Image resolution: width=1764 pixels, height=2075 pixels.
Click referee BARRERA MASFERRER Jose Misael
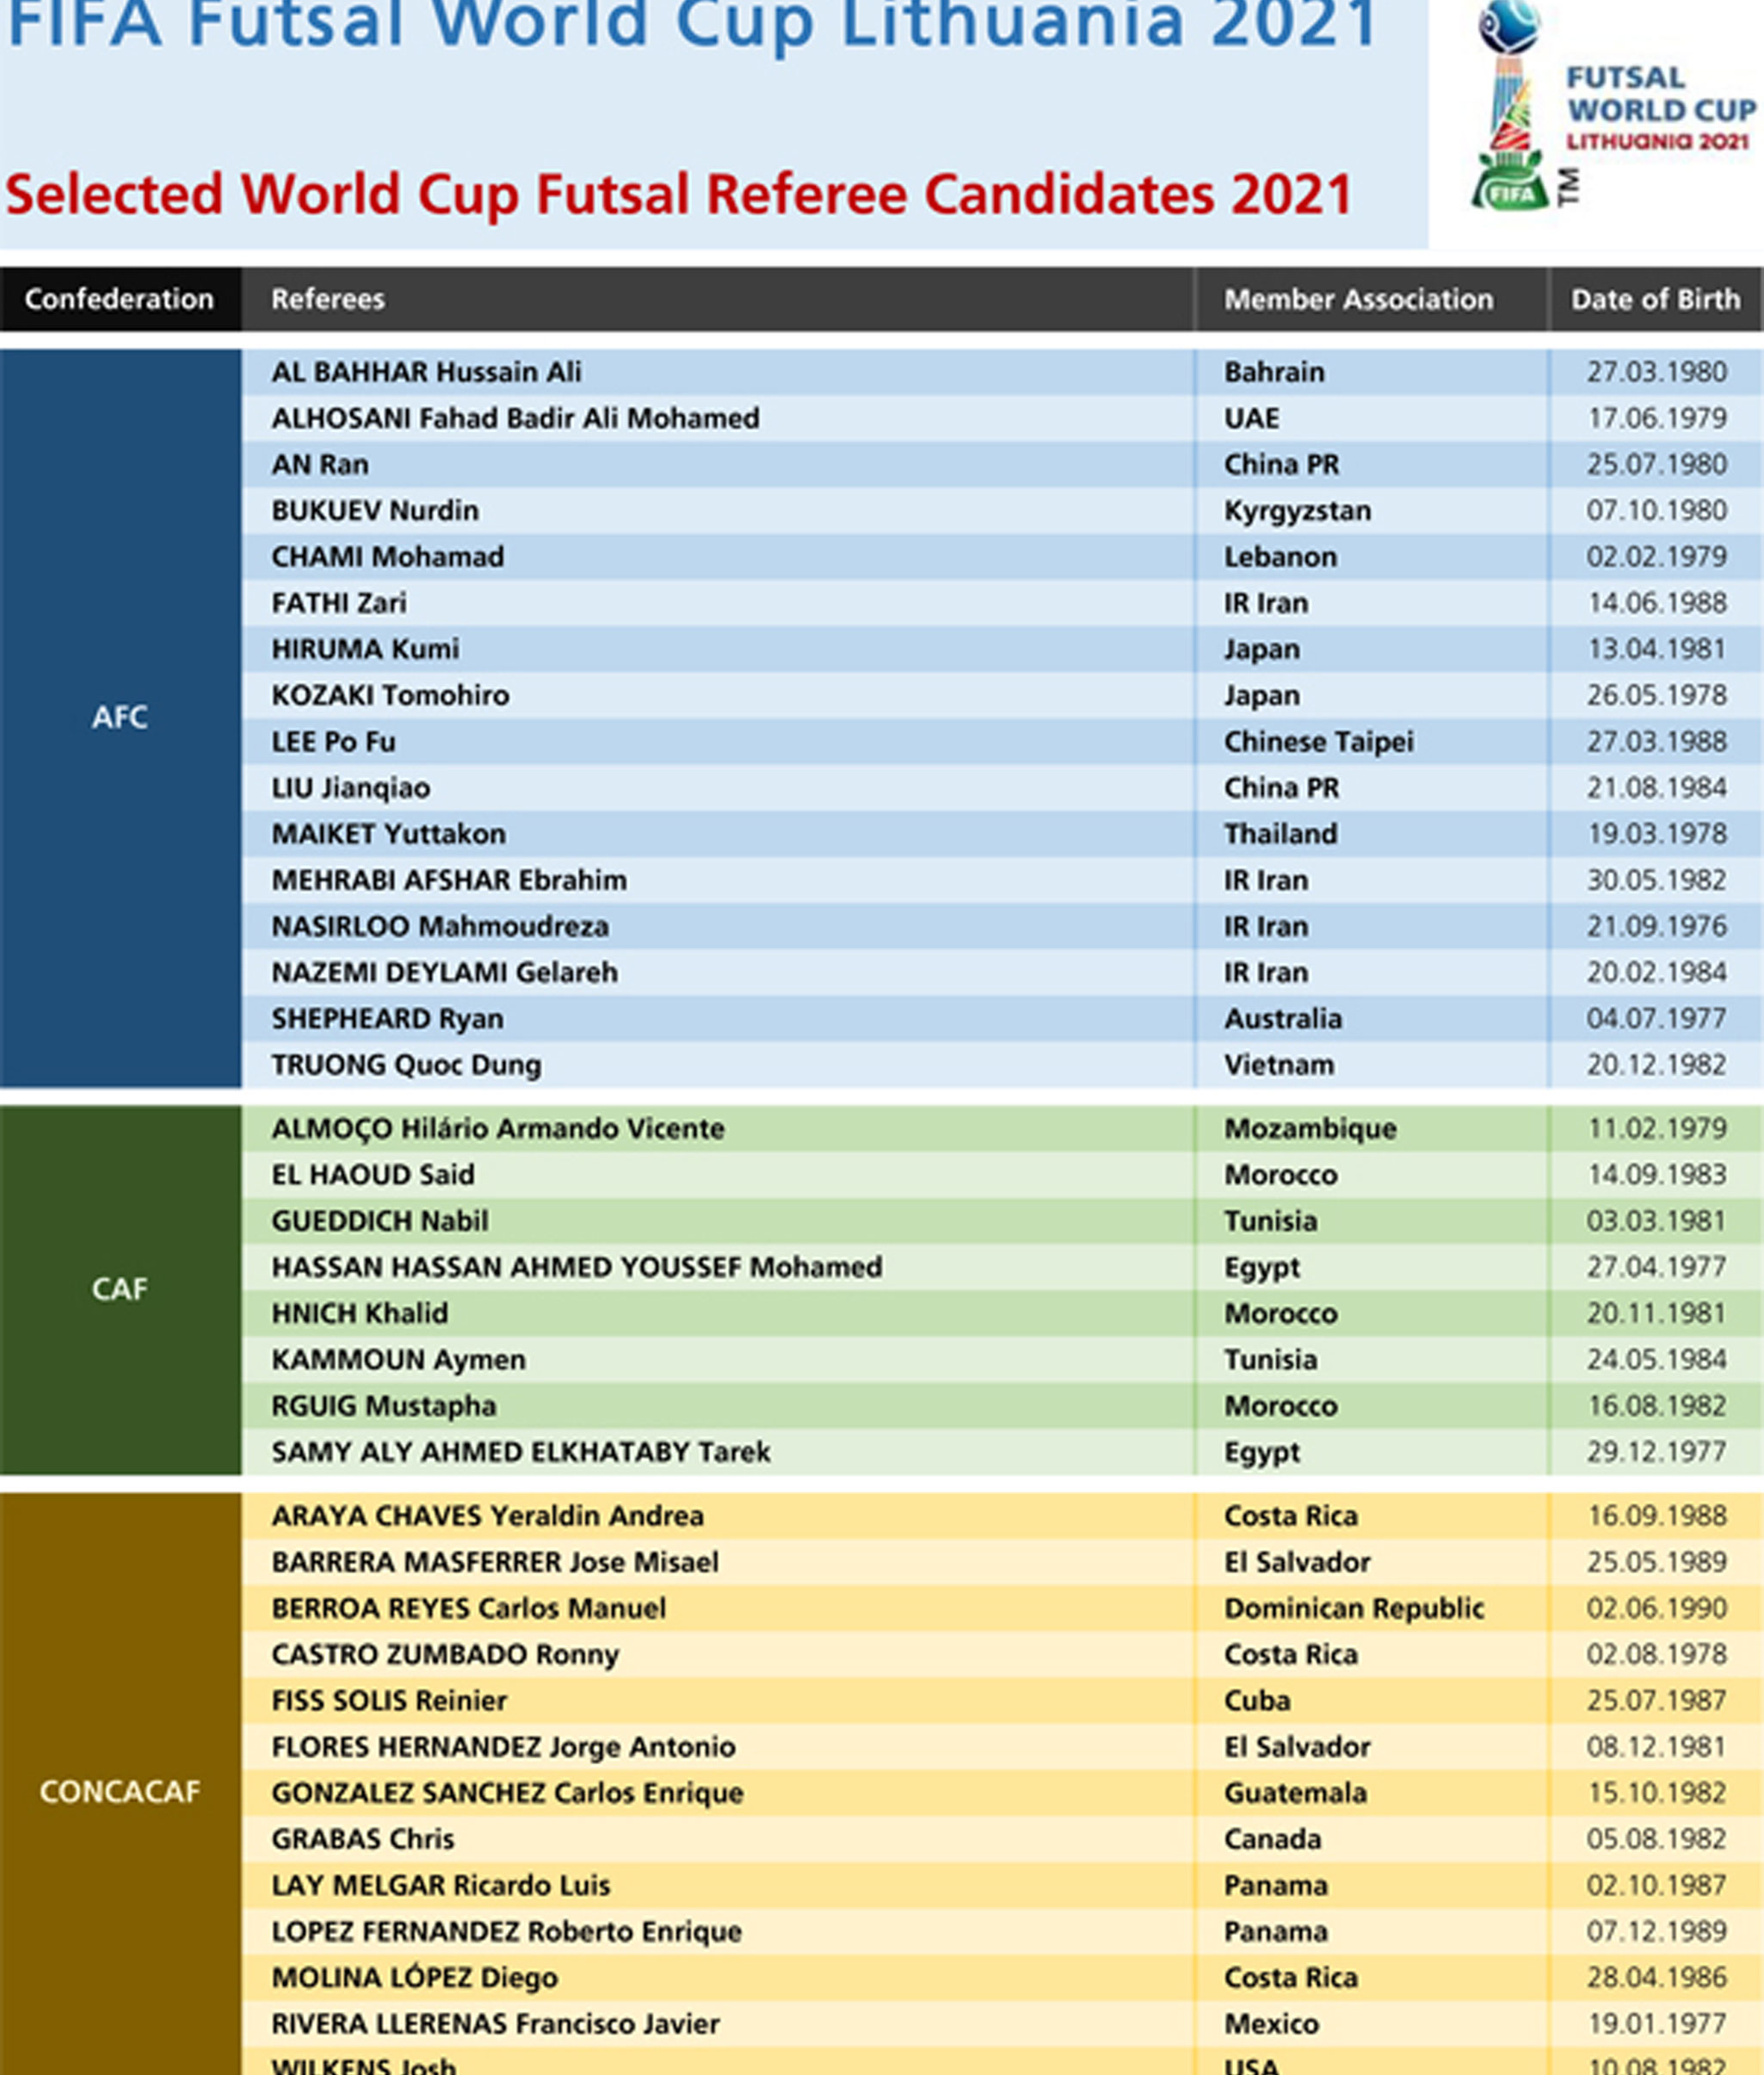(495, 1562)
